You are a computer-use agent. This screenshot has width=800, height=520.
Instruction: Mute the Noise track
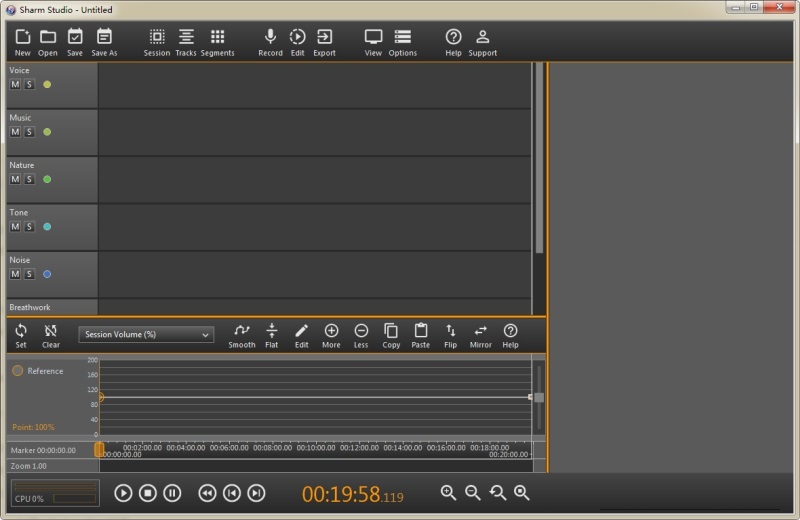(x=15, y=274)
